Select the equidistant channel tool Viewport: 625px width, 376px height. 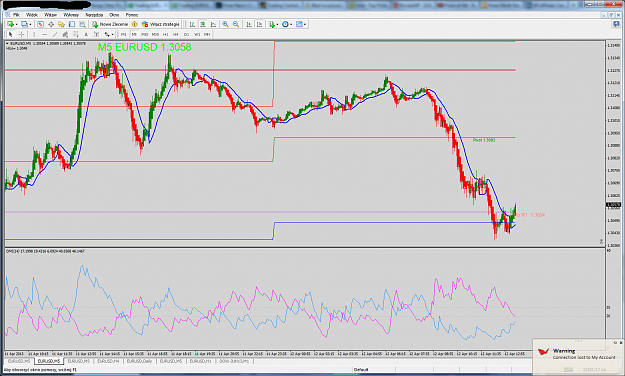click(65, 34)
